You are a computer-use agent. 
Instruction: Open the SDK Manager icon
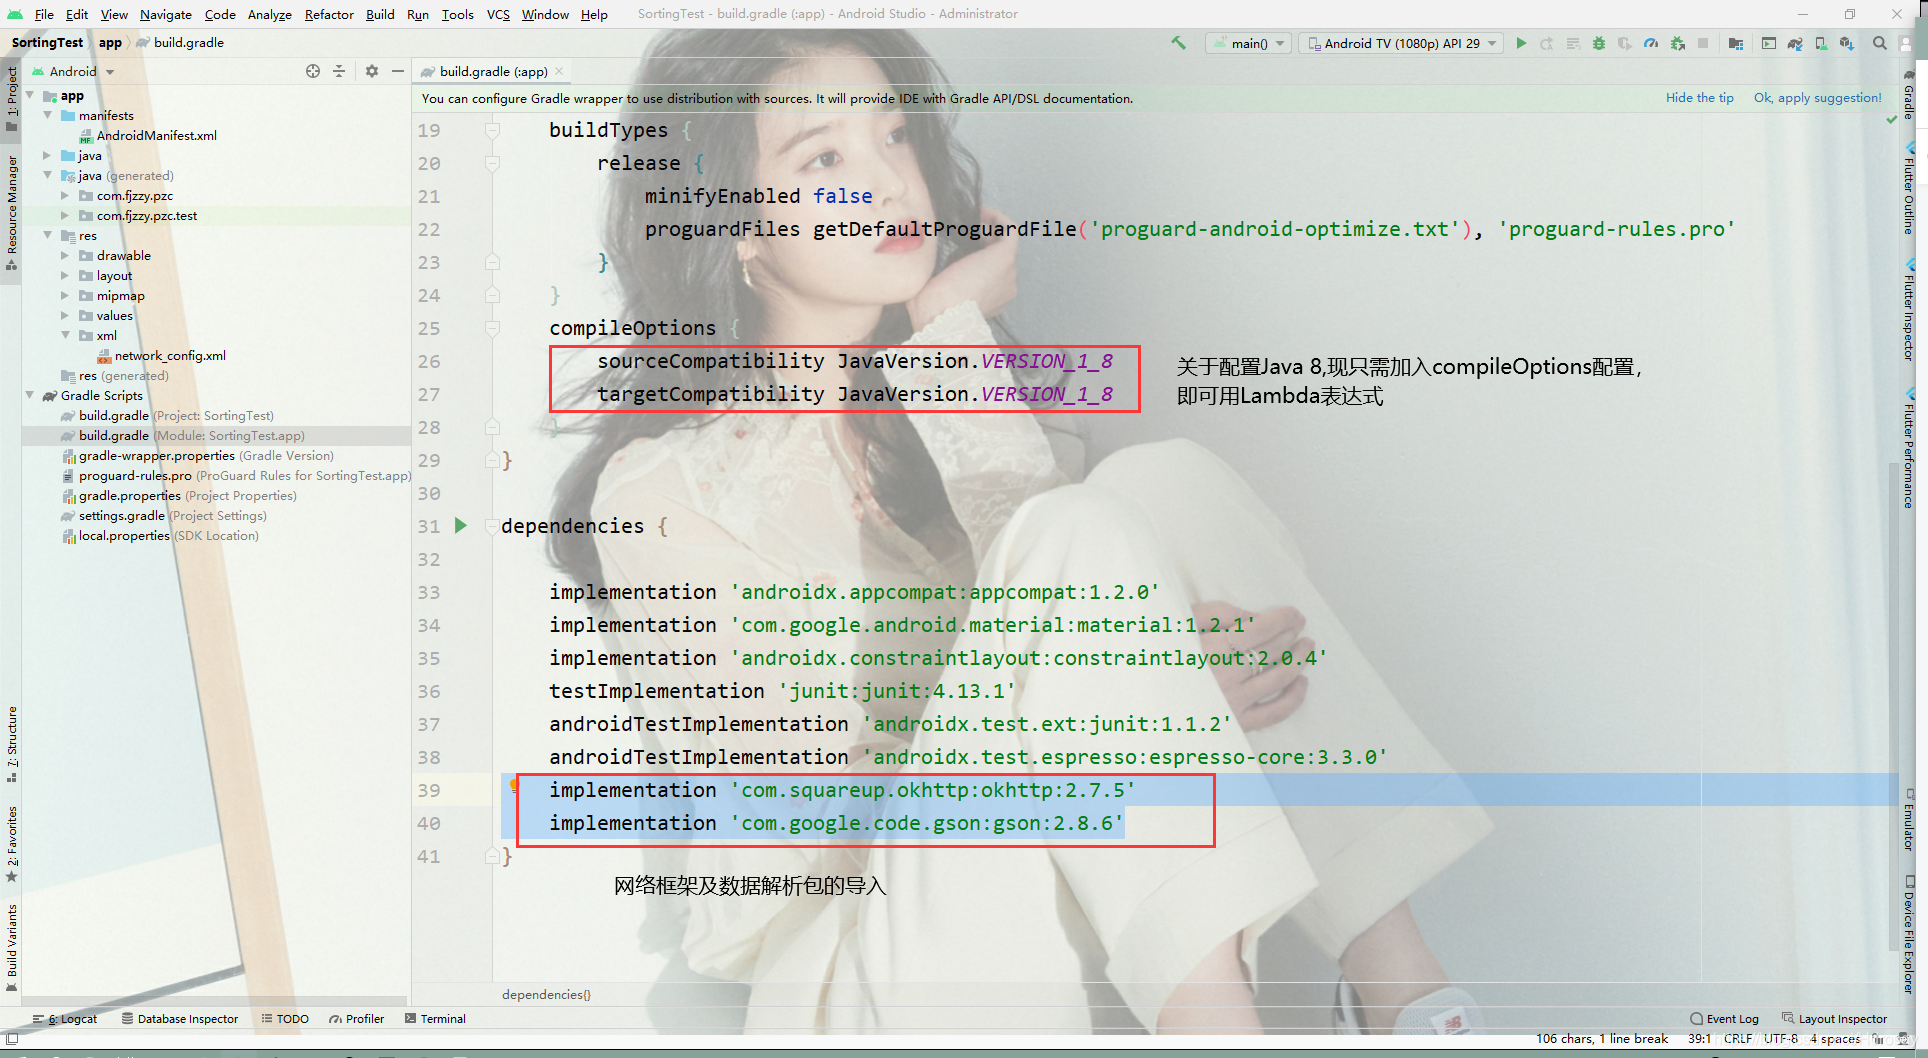coord(1847,43)
